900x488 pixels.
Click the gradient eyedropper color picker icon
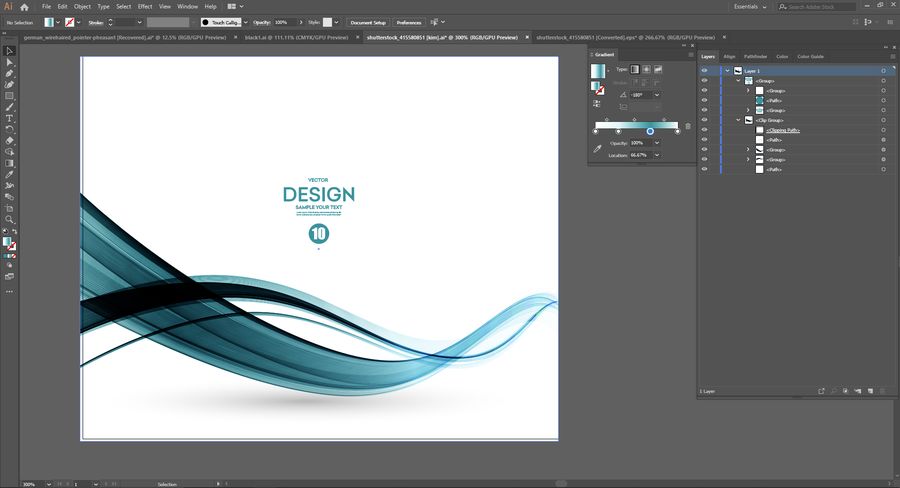click(598, 148)
